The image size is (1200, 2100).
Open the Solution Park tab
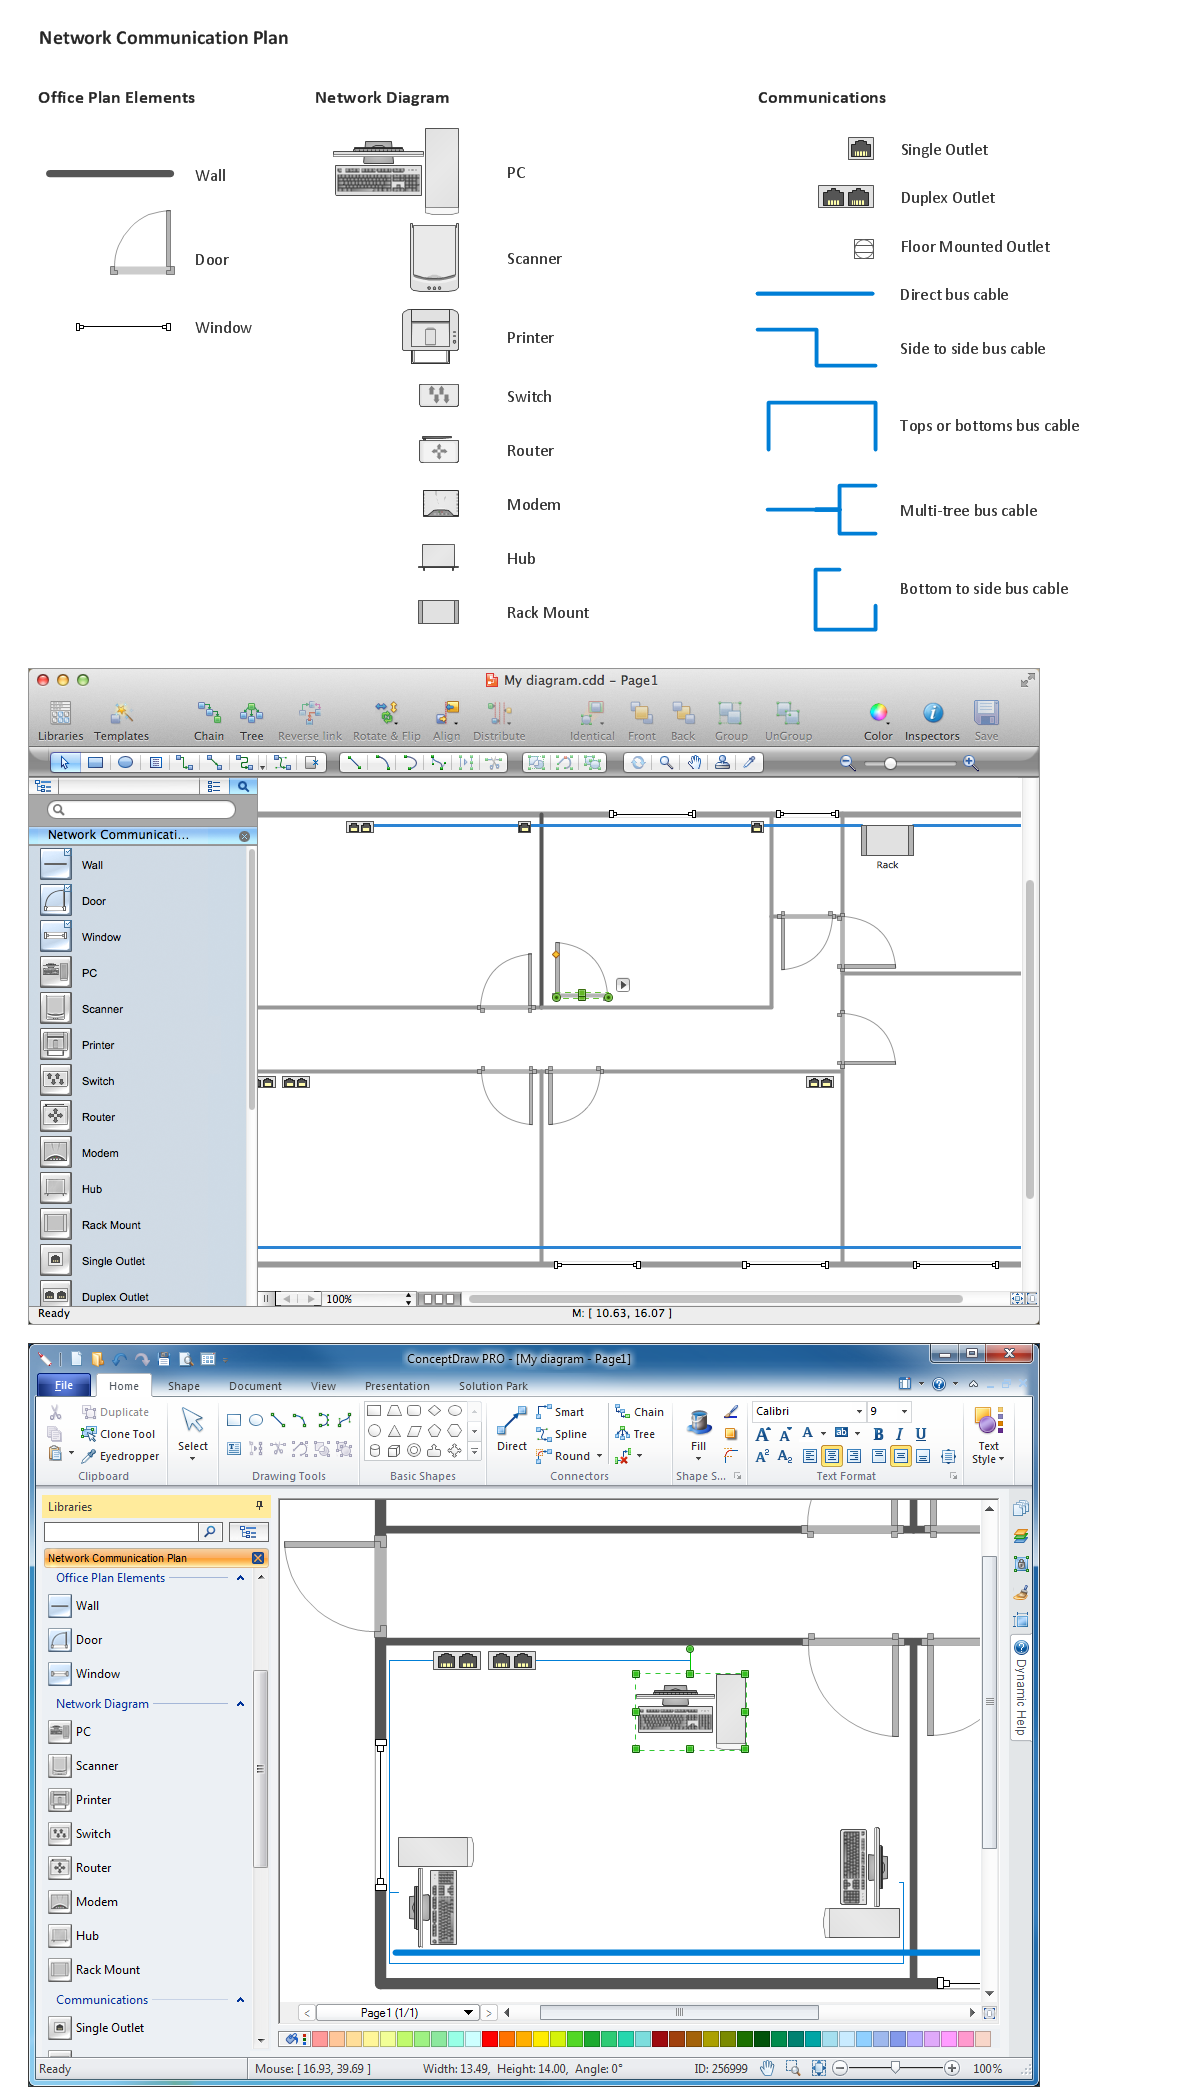pos(493,1386)
